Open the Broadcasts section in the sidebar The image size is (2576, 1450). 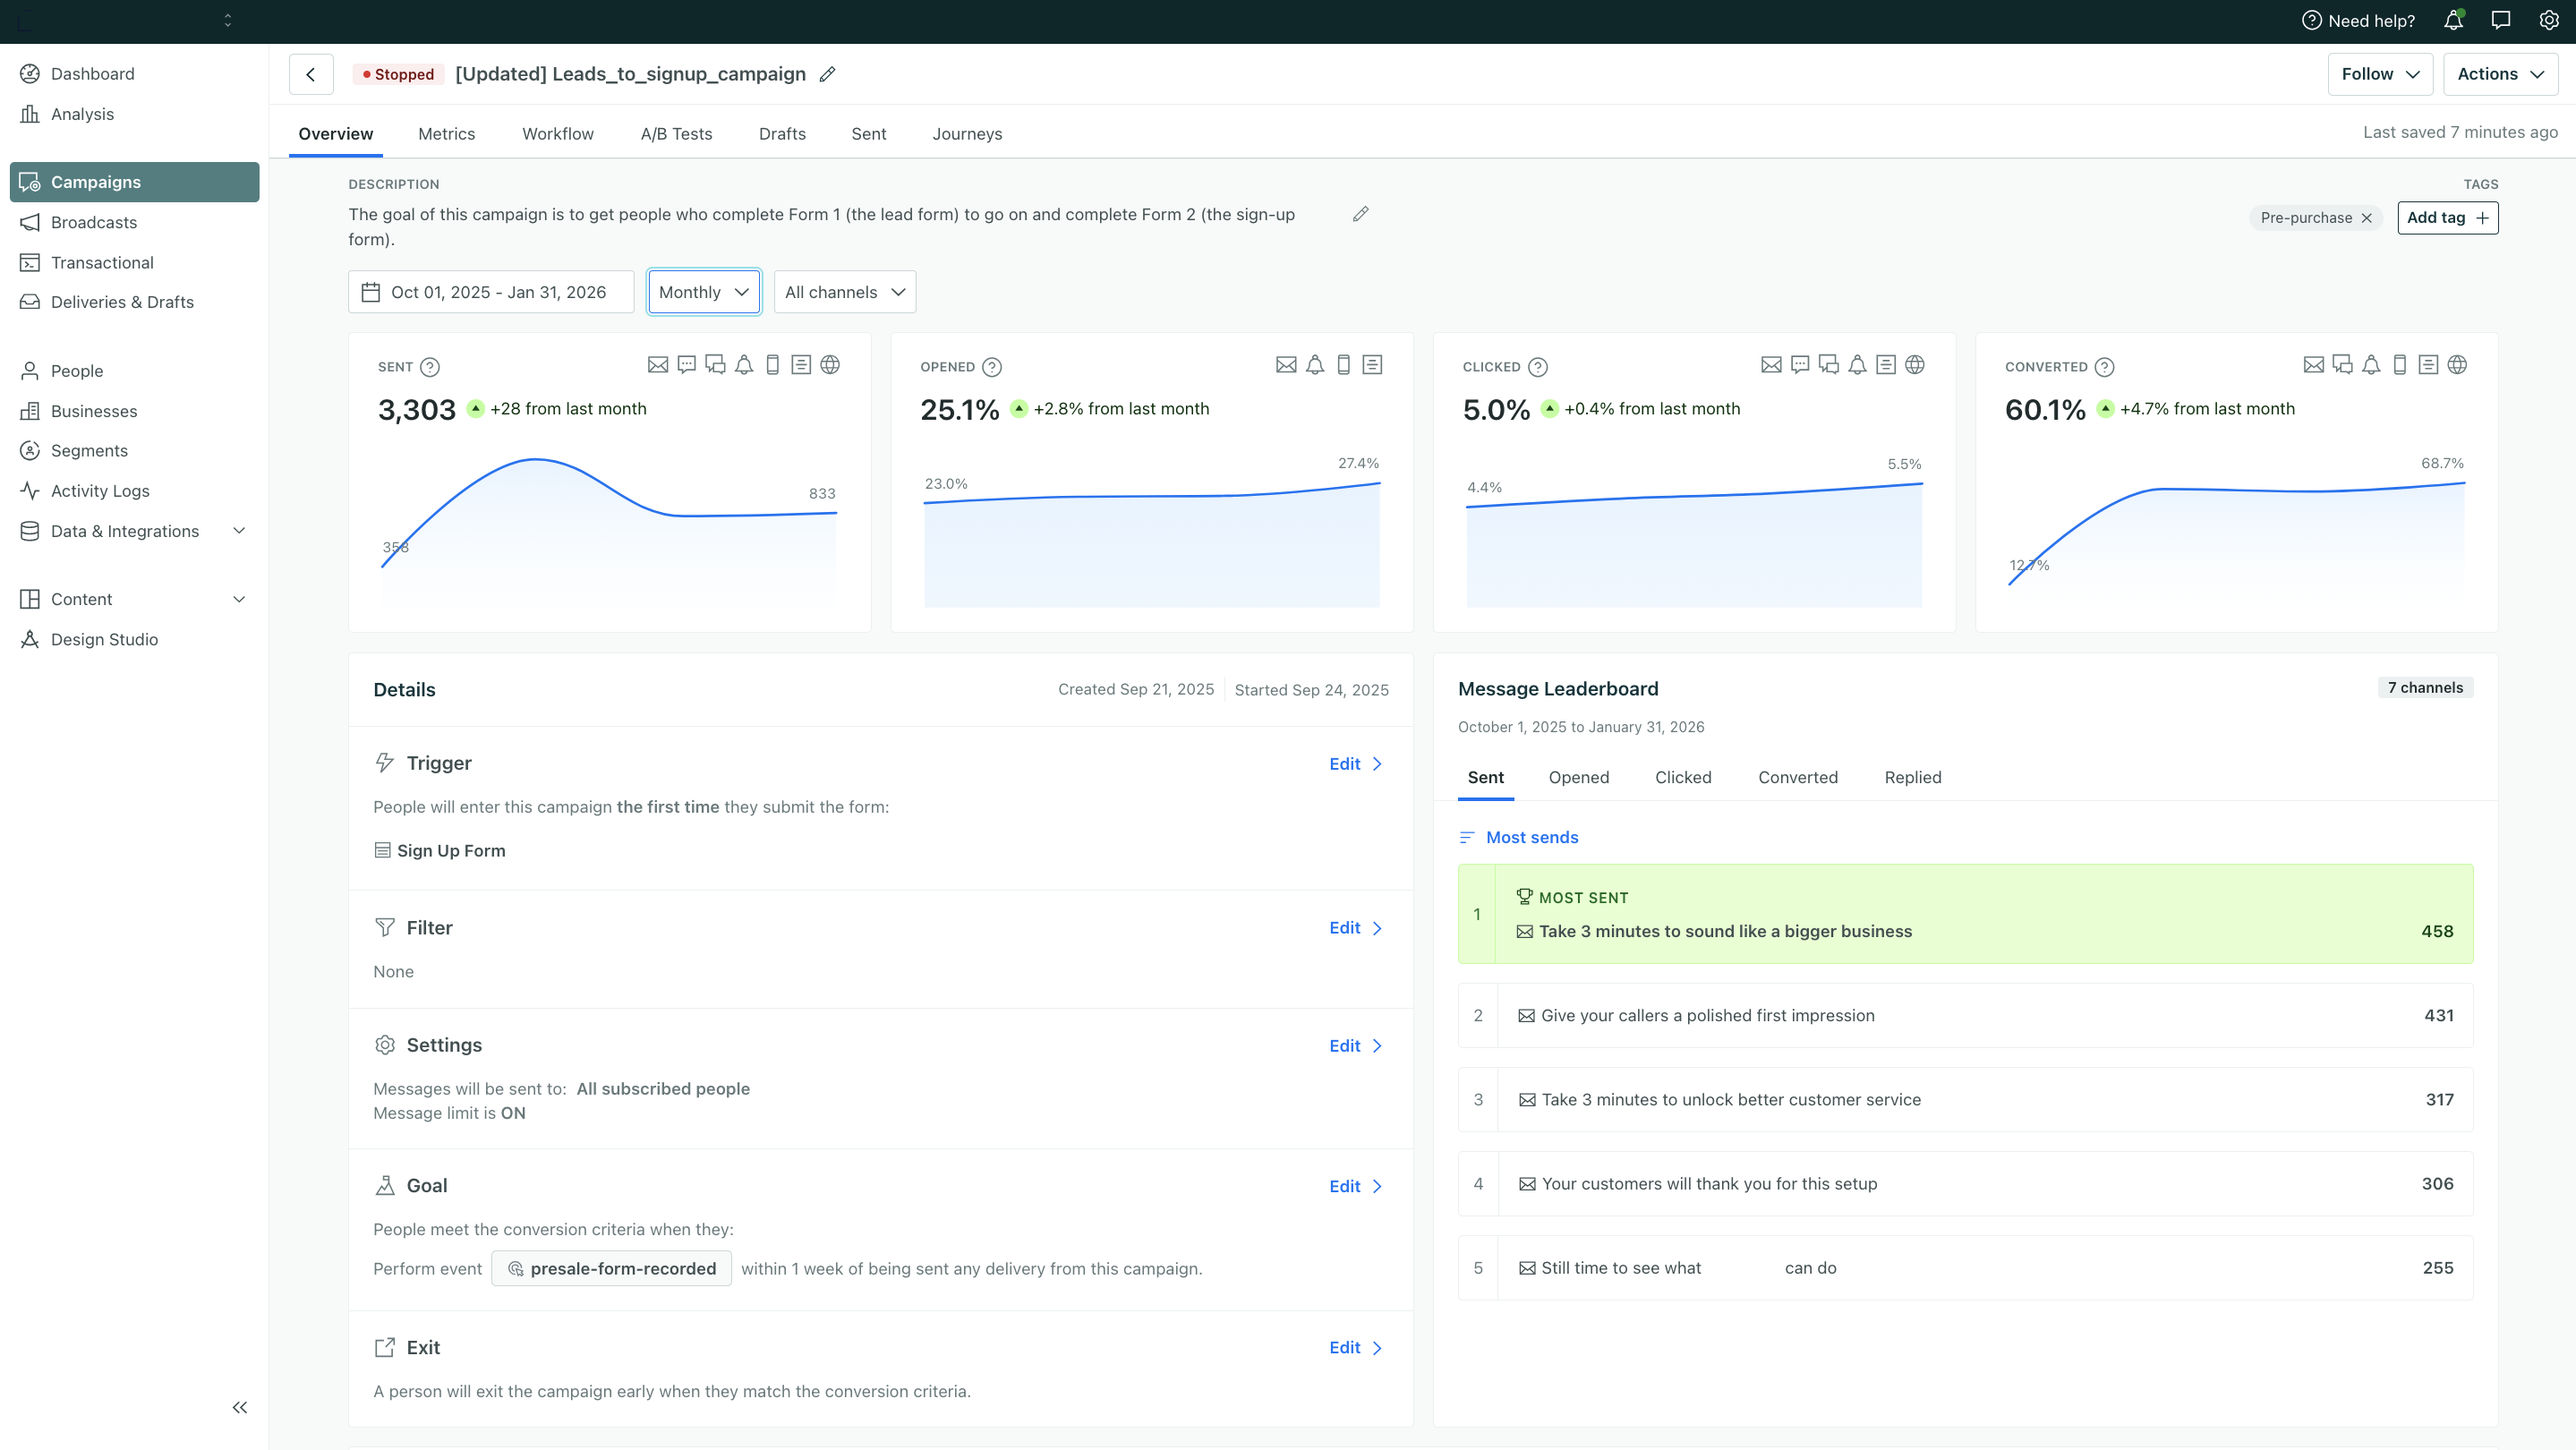pos(94,222)
